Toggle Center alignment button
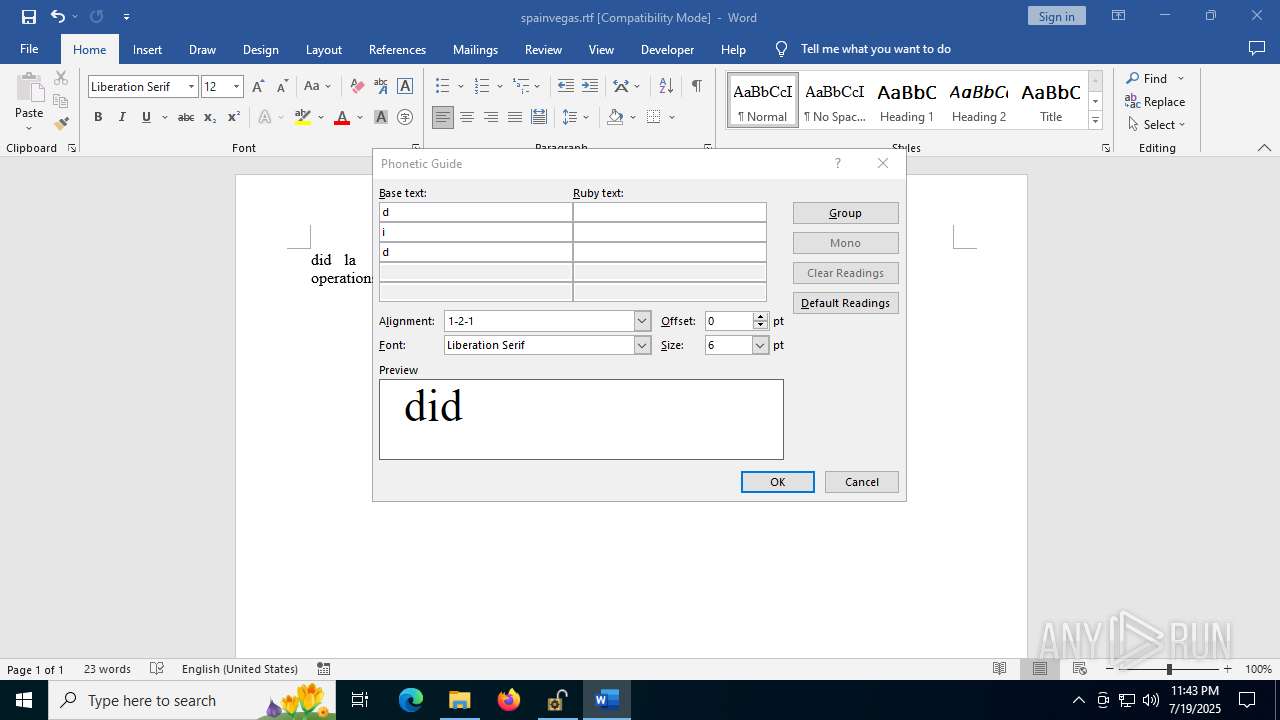The image size is (1280, 720). coord(467,117)
